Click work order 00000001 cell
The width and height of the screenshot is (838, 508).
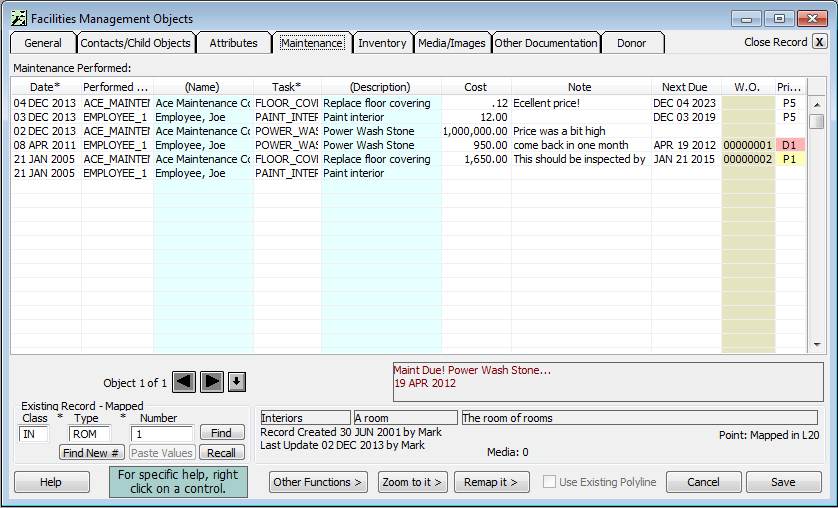pyautogui.click(x=748, y=145)
